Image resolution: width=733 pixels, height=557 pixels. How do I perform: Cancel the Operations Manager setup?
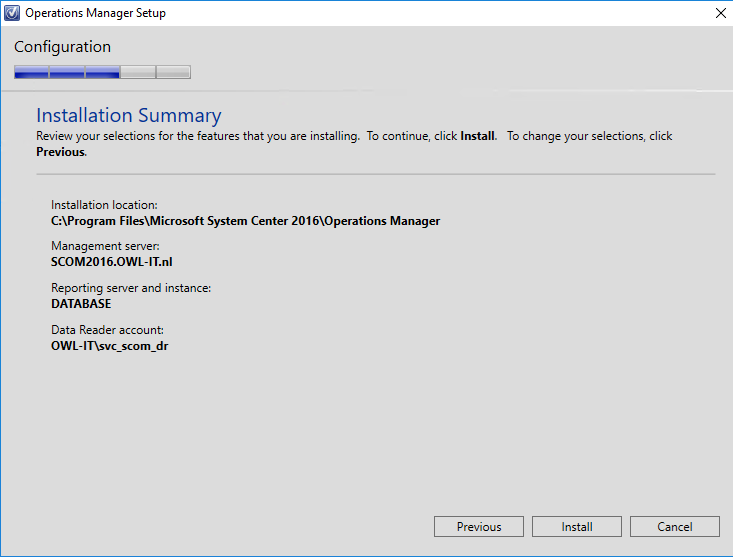click(675, 527)
